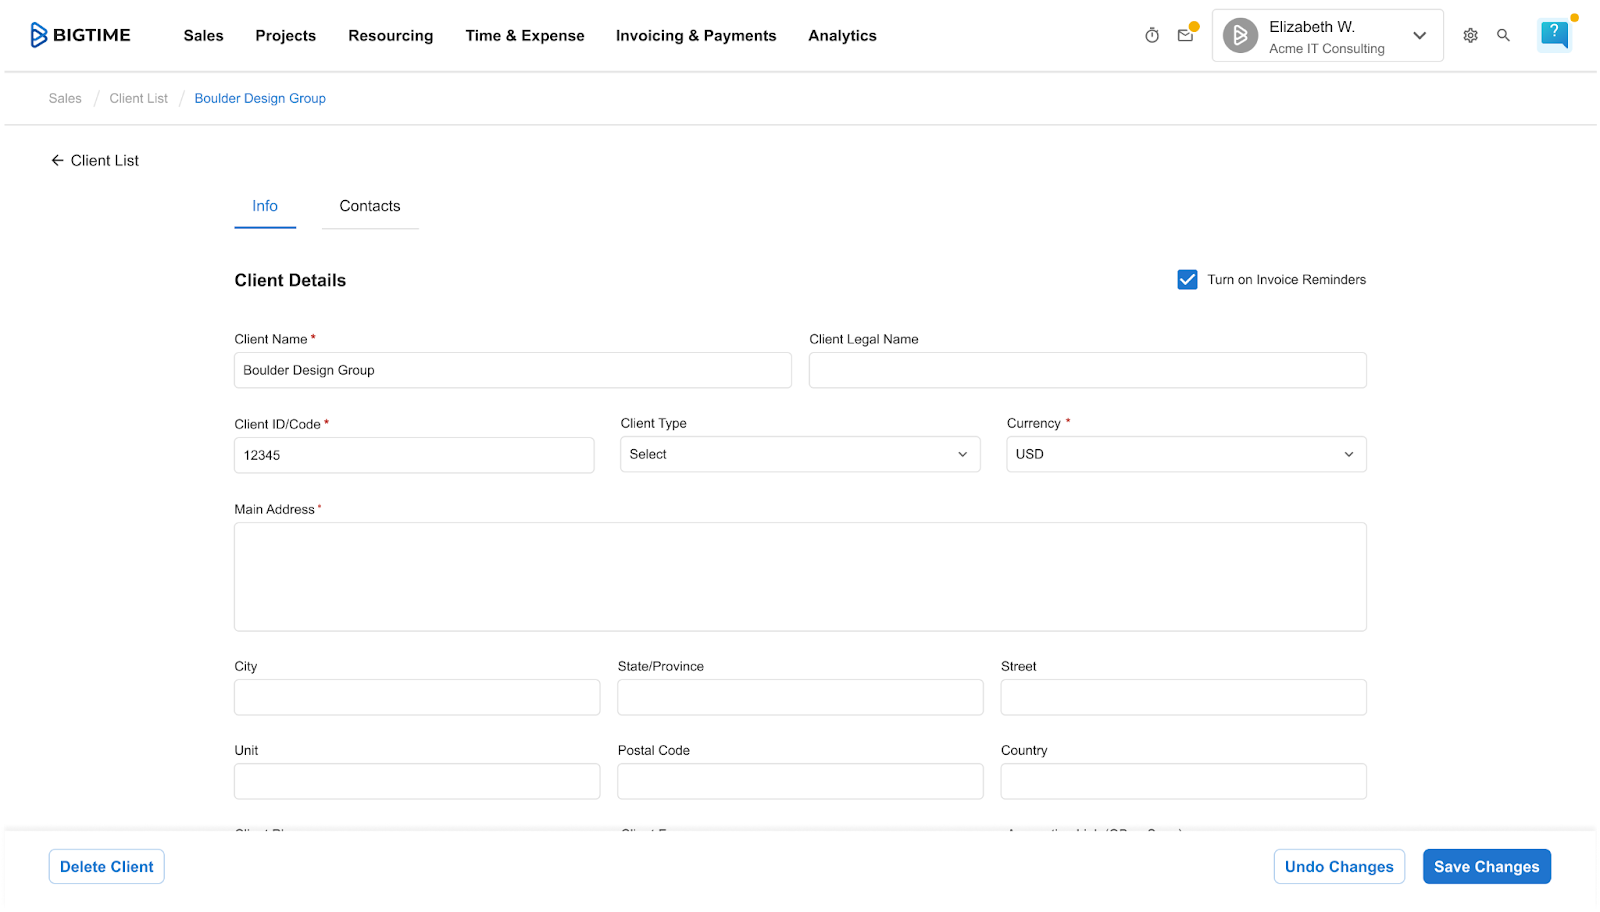Screen dimensions: 1600x912
Task: Toggle Turn on Invoice Reminders checkbox
Action: tap(1187, 280)
